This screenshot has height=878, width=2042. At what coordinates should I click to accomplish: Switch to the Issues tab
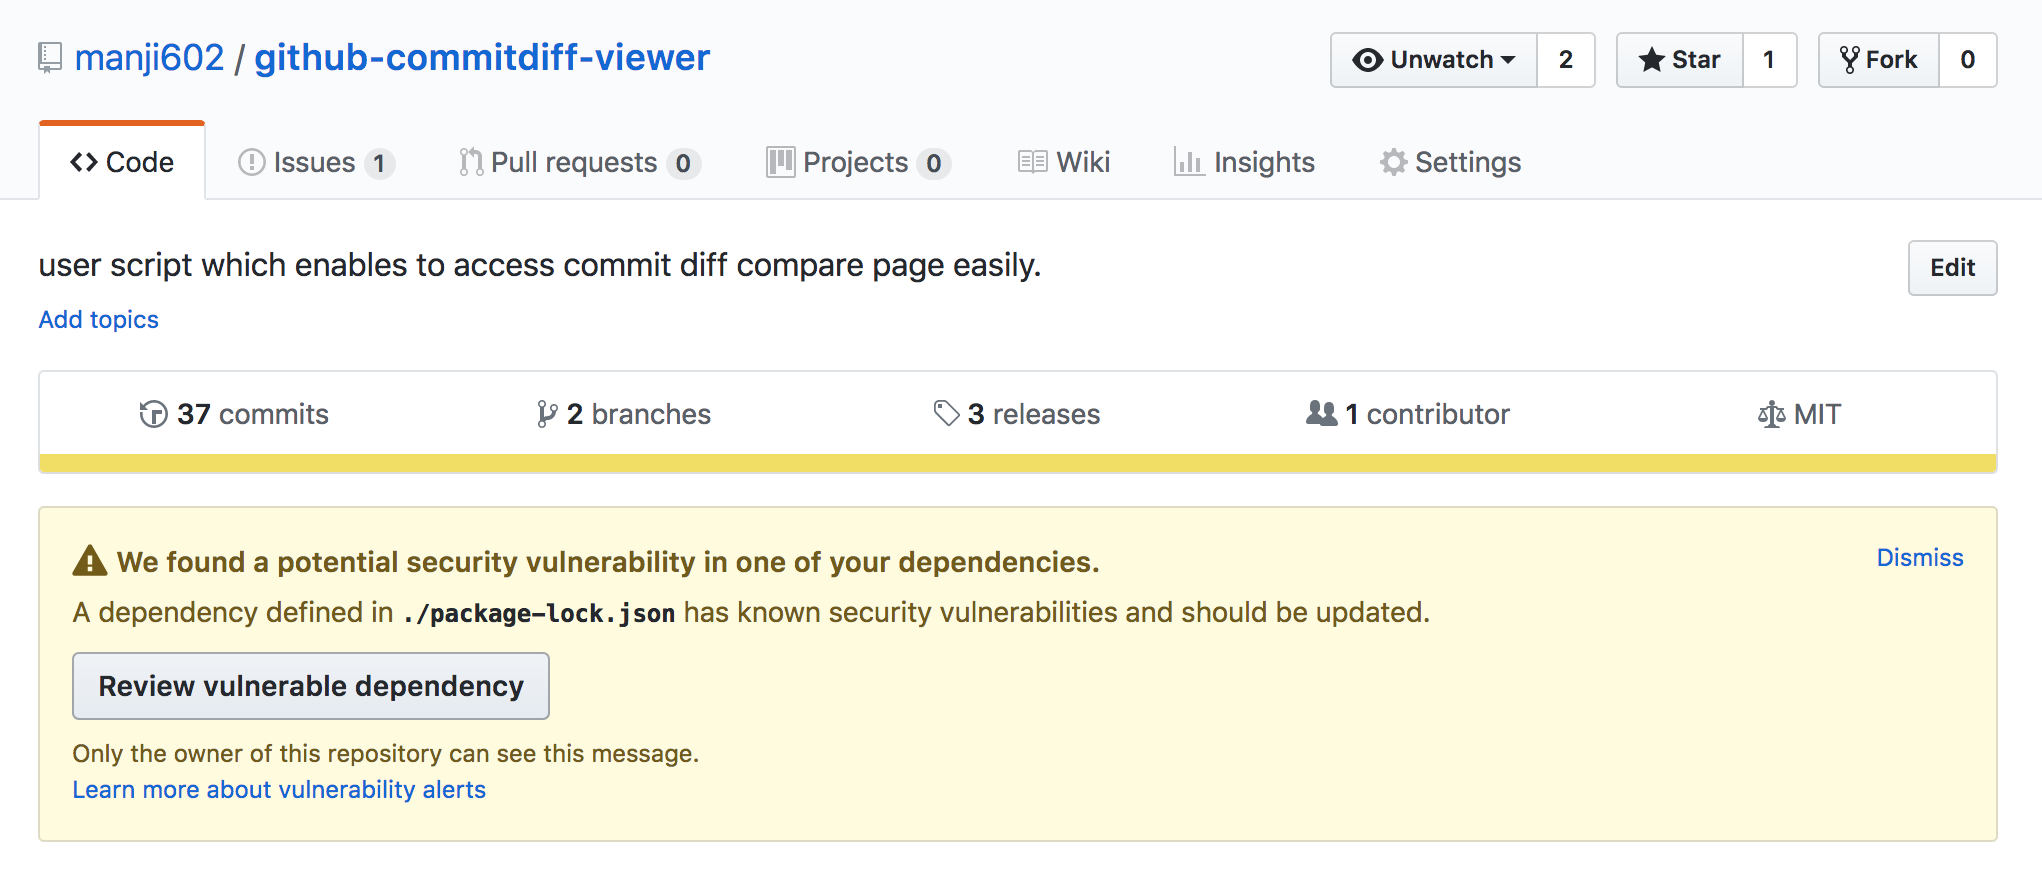(316, 162)
